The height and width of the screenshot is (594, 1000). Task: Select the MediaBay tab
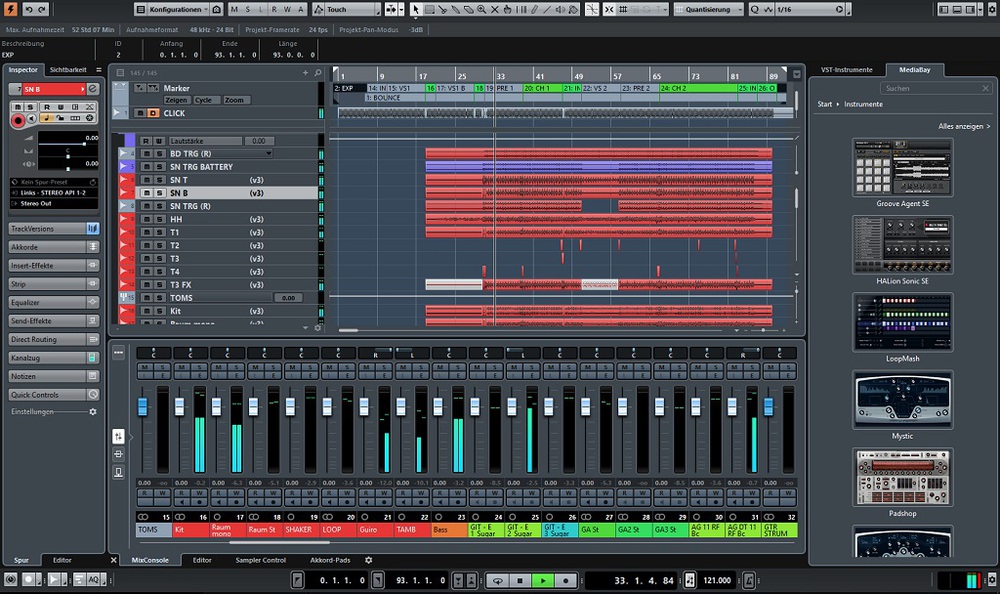click(915, 70)
